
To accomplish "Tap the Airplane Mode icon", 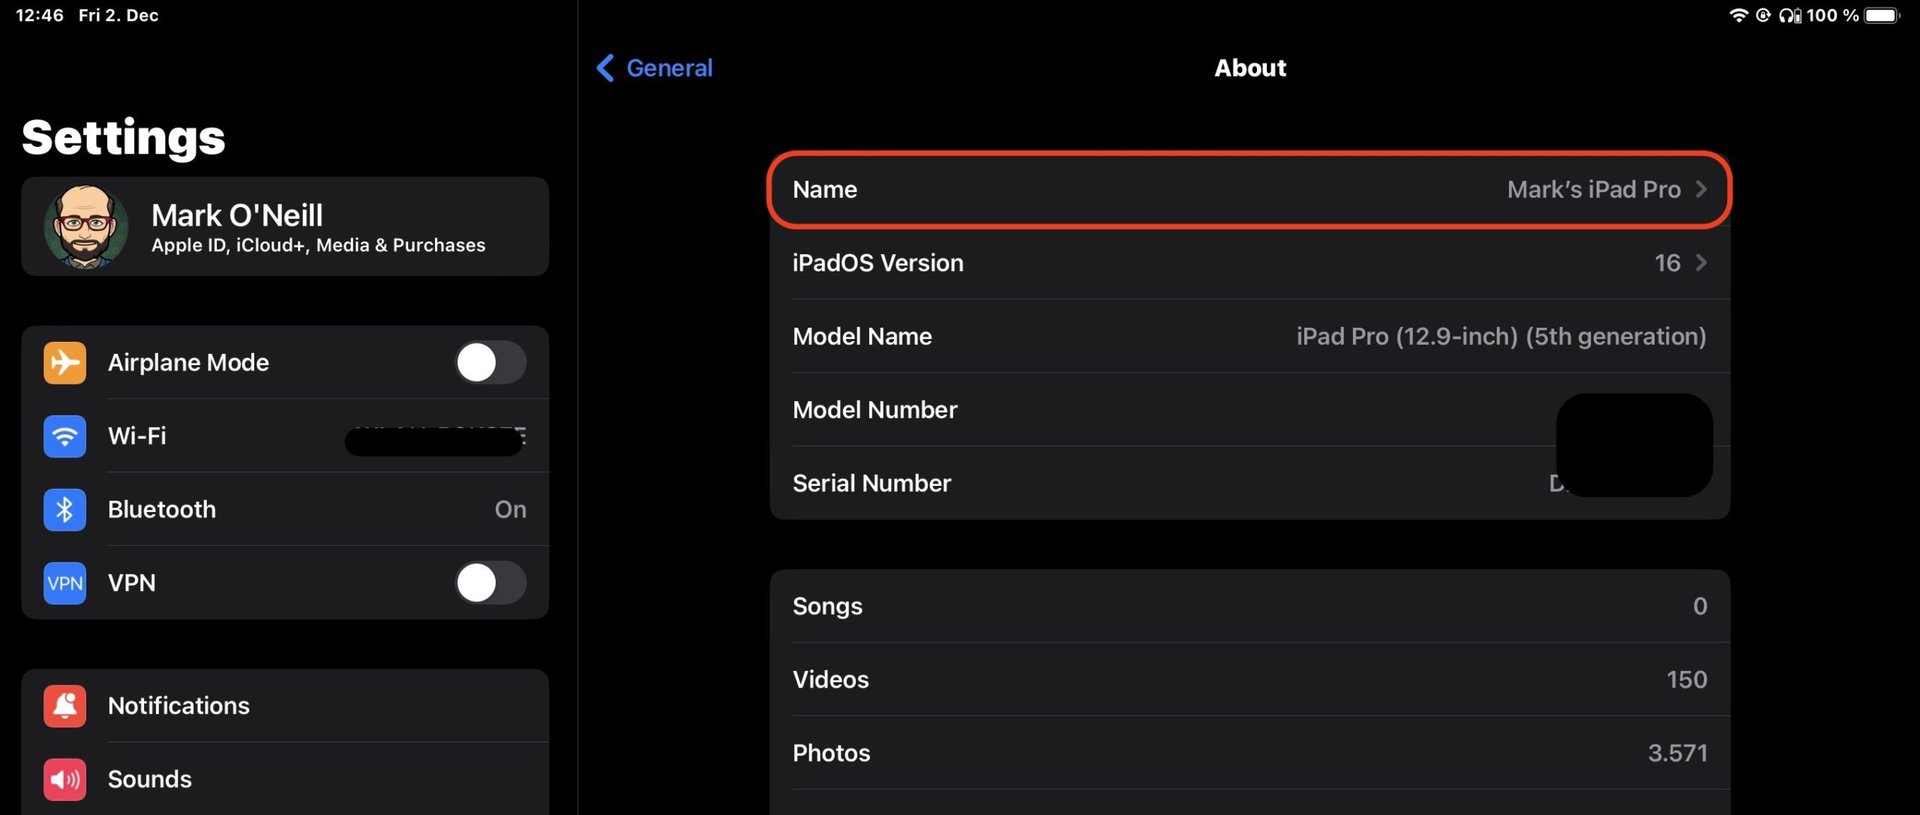I will click(65, 363).
